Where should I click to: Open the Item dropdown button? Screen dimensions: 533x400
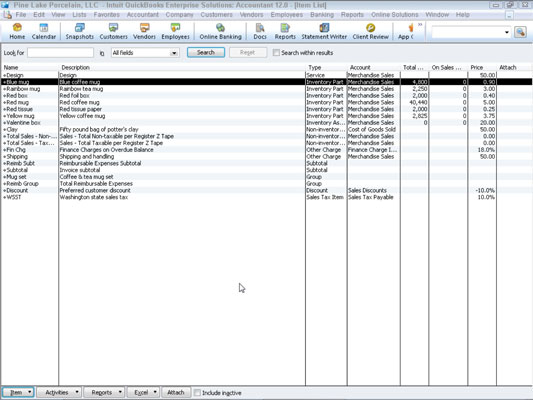(x=18, y=392)
